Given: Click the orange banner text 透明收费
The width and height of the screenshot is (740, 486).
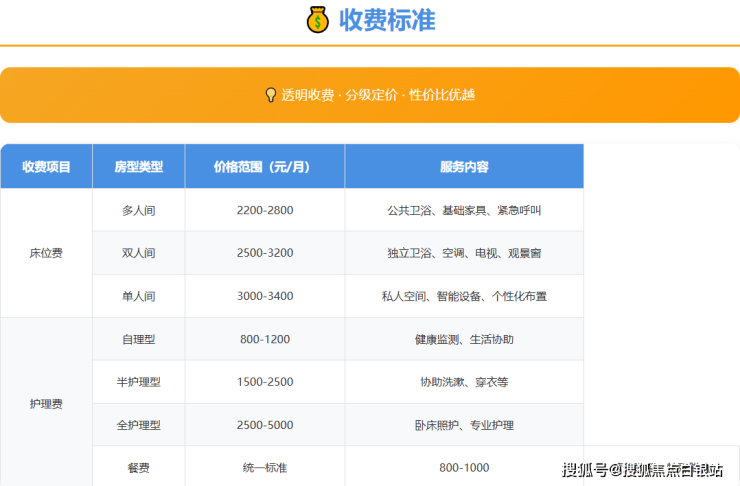Looking at the screenshot, I should 307,95.
